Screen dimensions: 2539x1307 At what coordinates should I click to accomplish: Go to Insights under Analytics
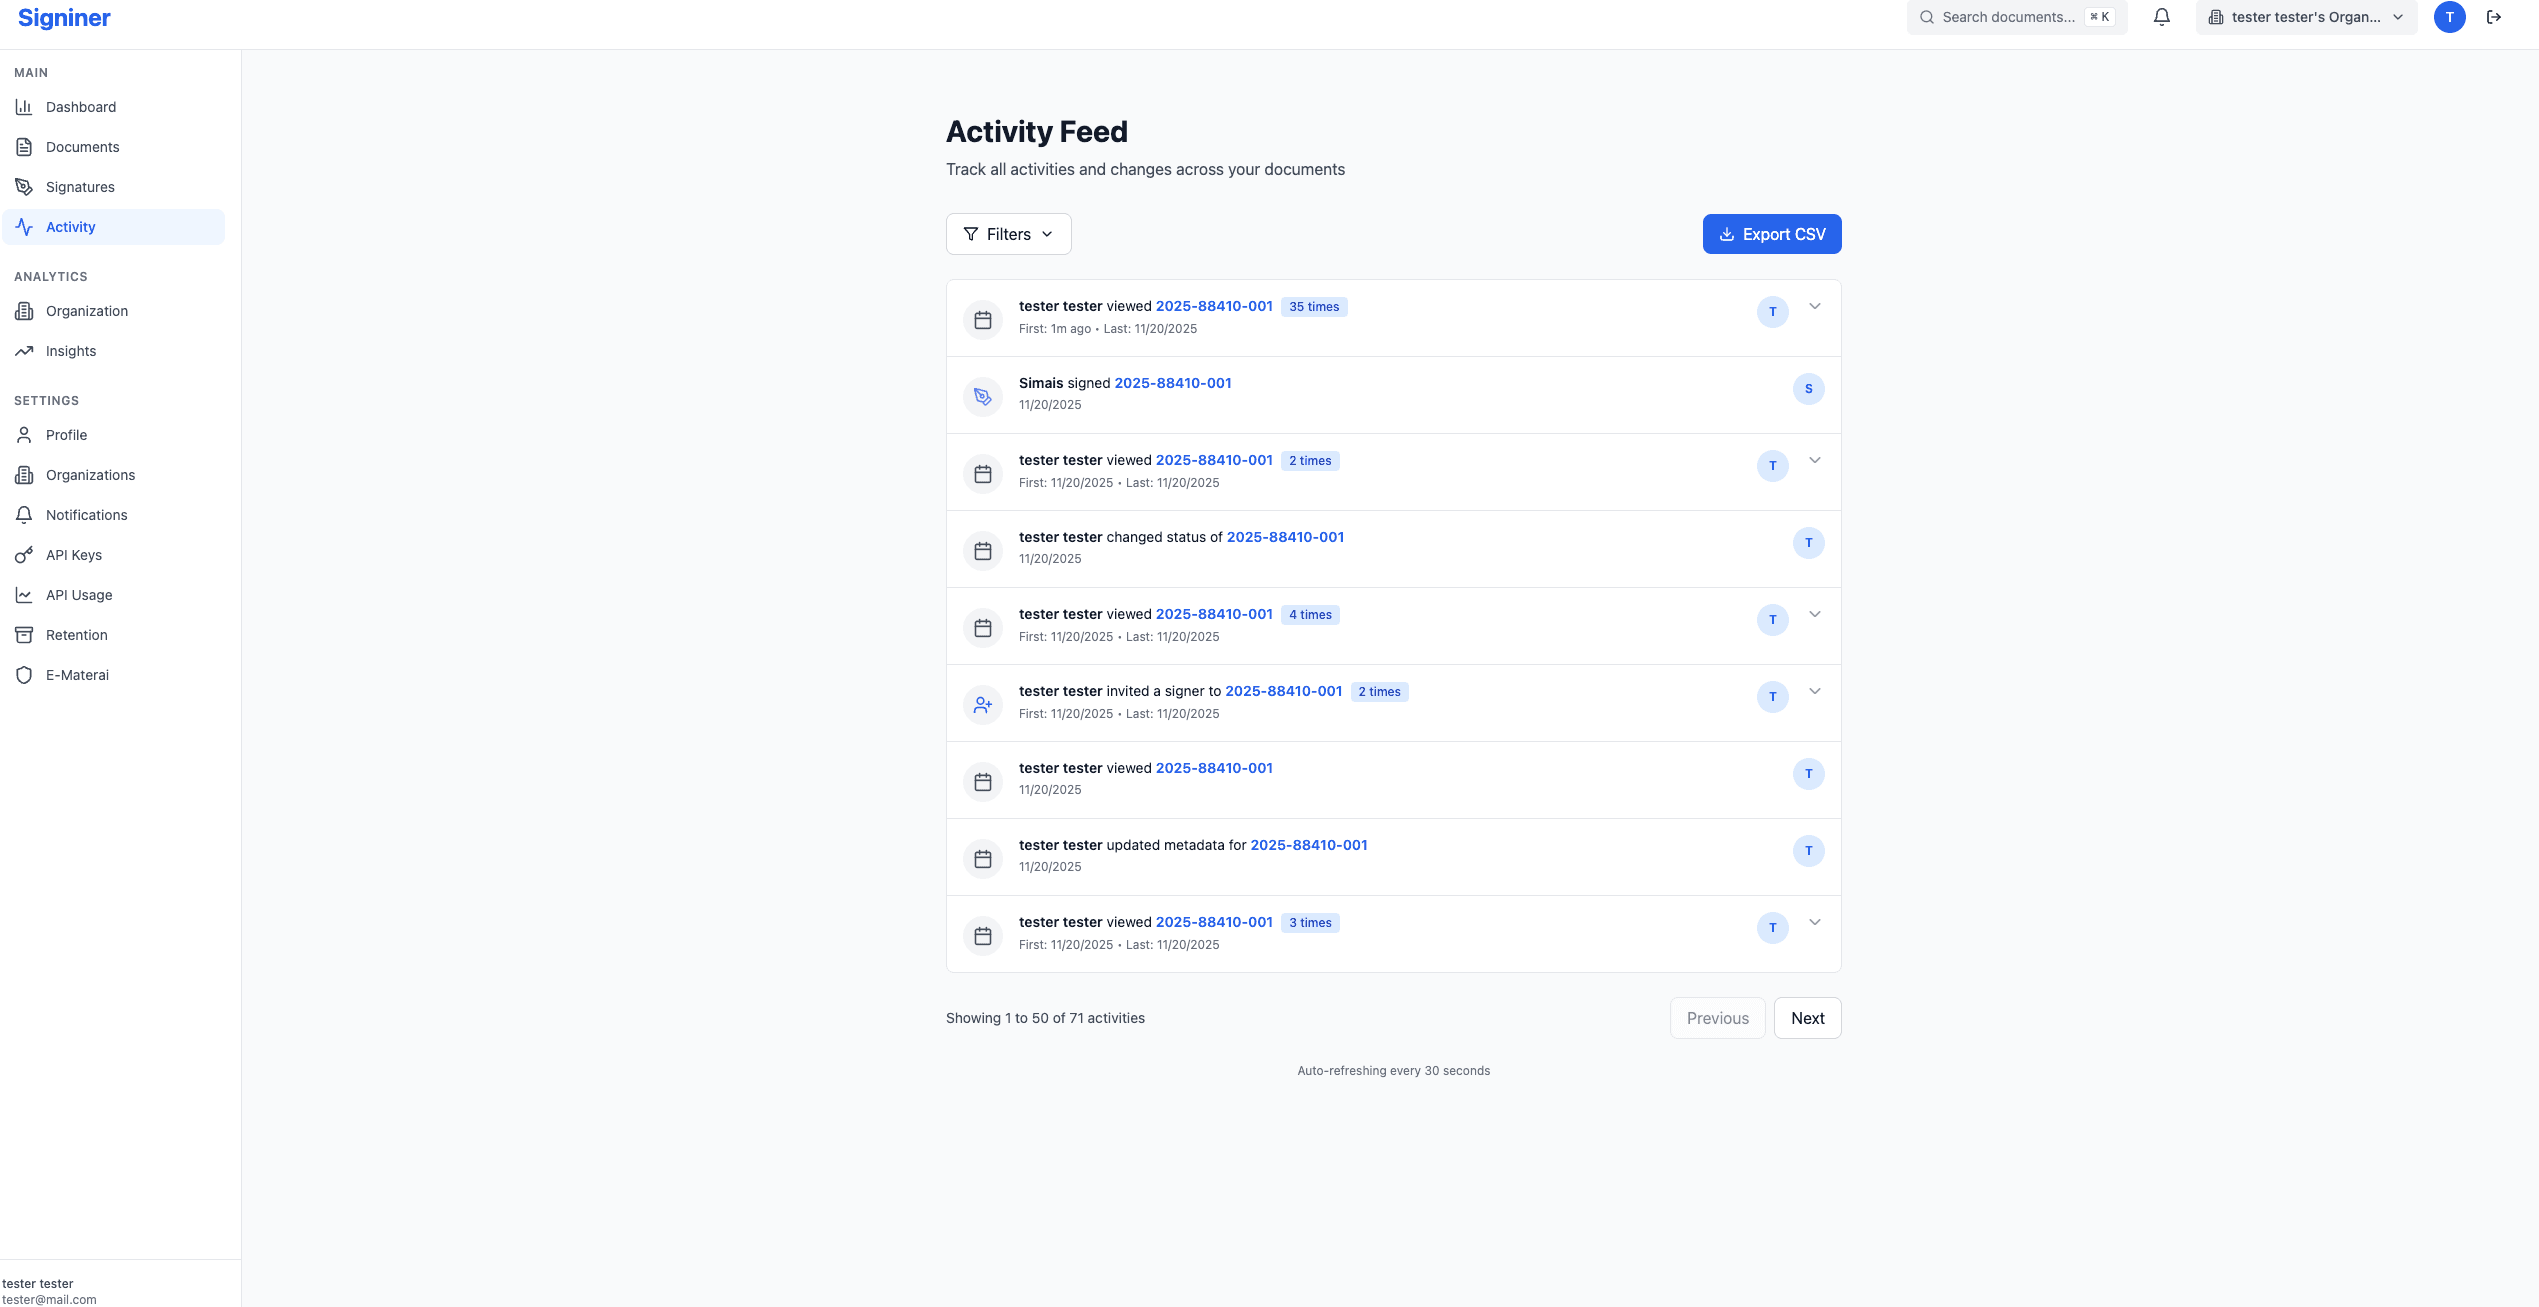[71, 350]
